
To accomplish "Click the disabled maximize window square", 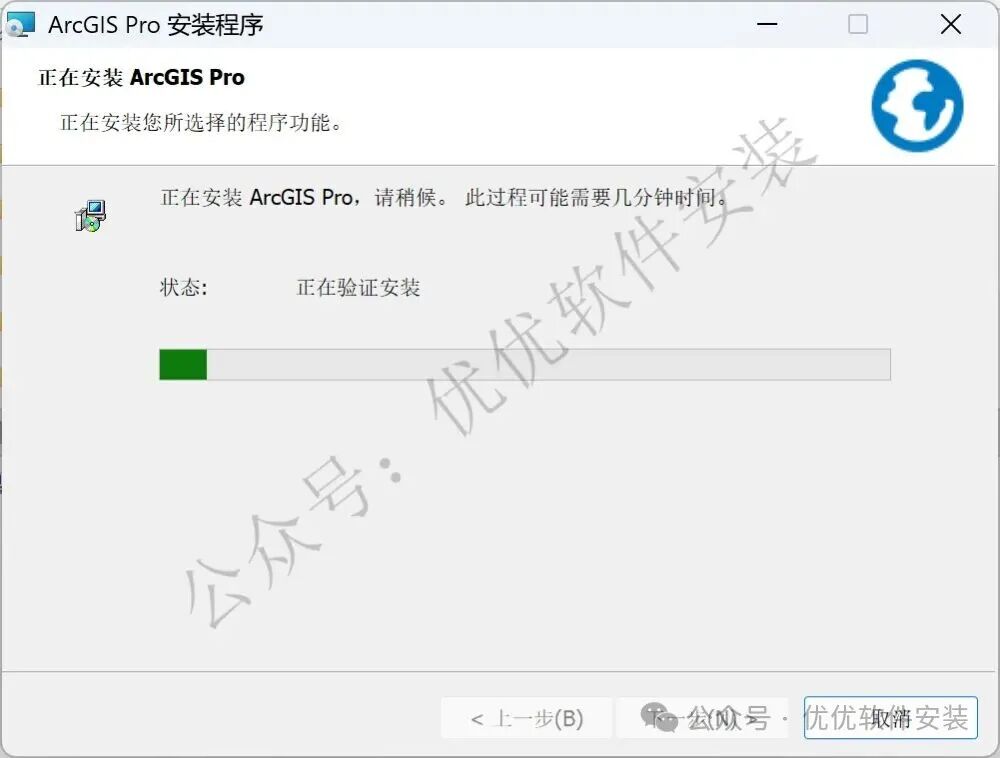I will 858,24.
